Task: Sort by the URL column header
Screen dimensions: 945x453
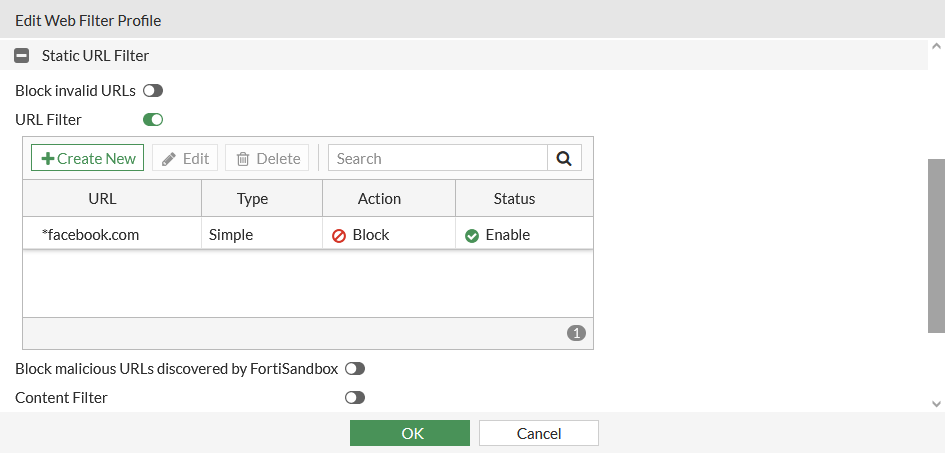Action: [x=102, y=199]
